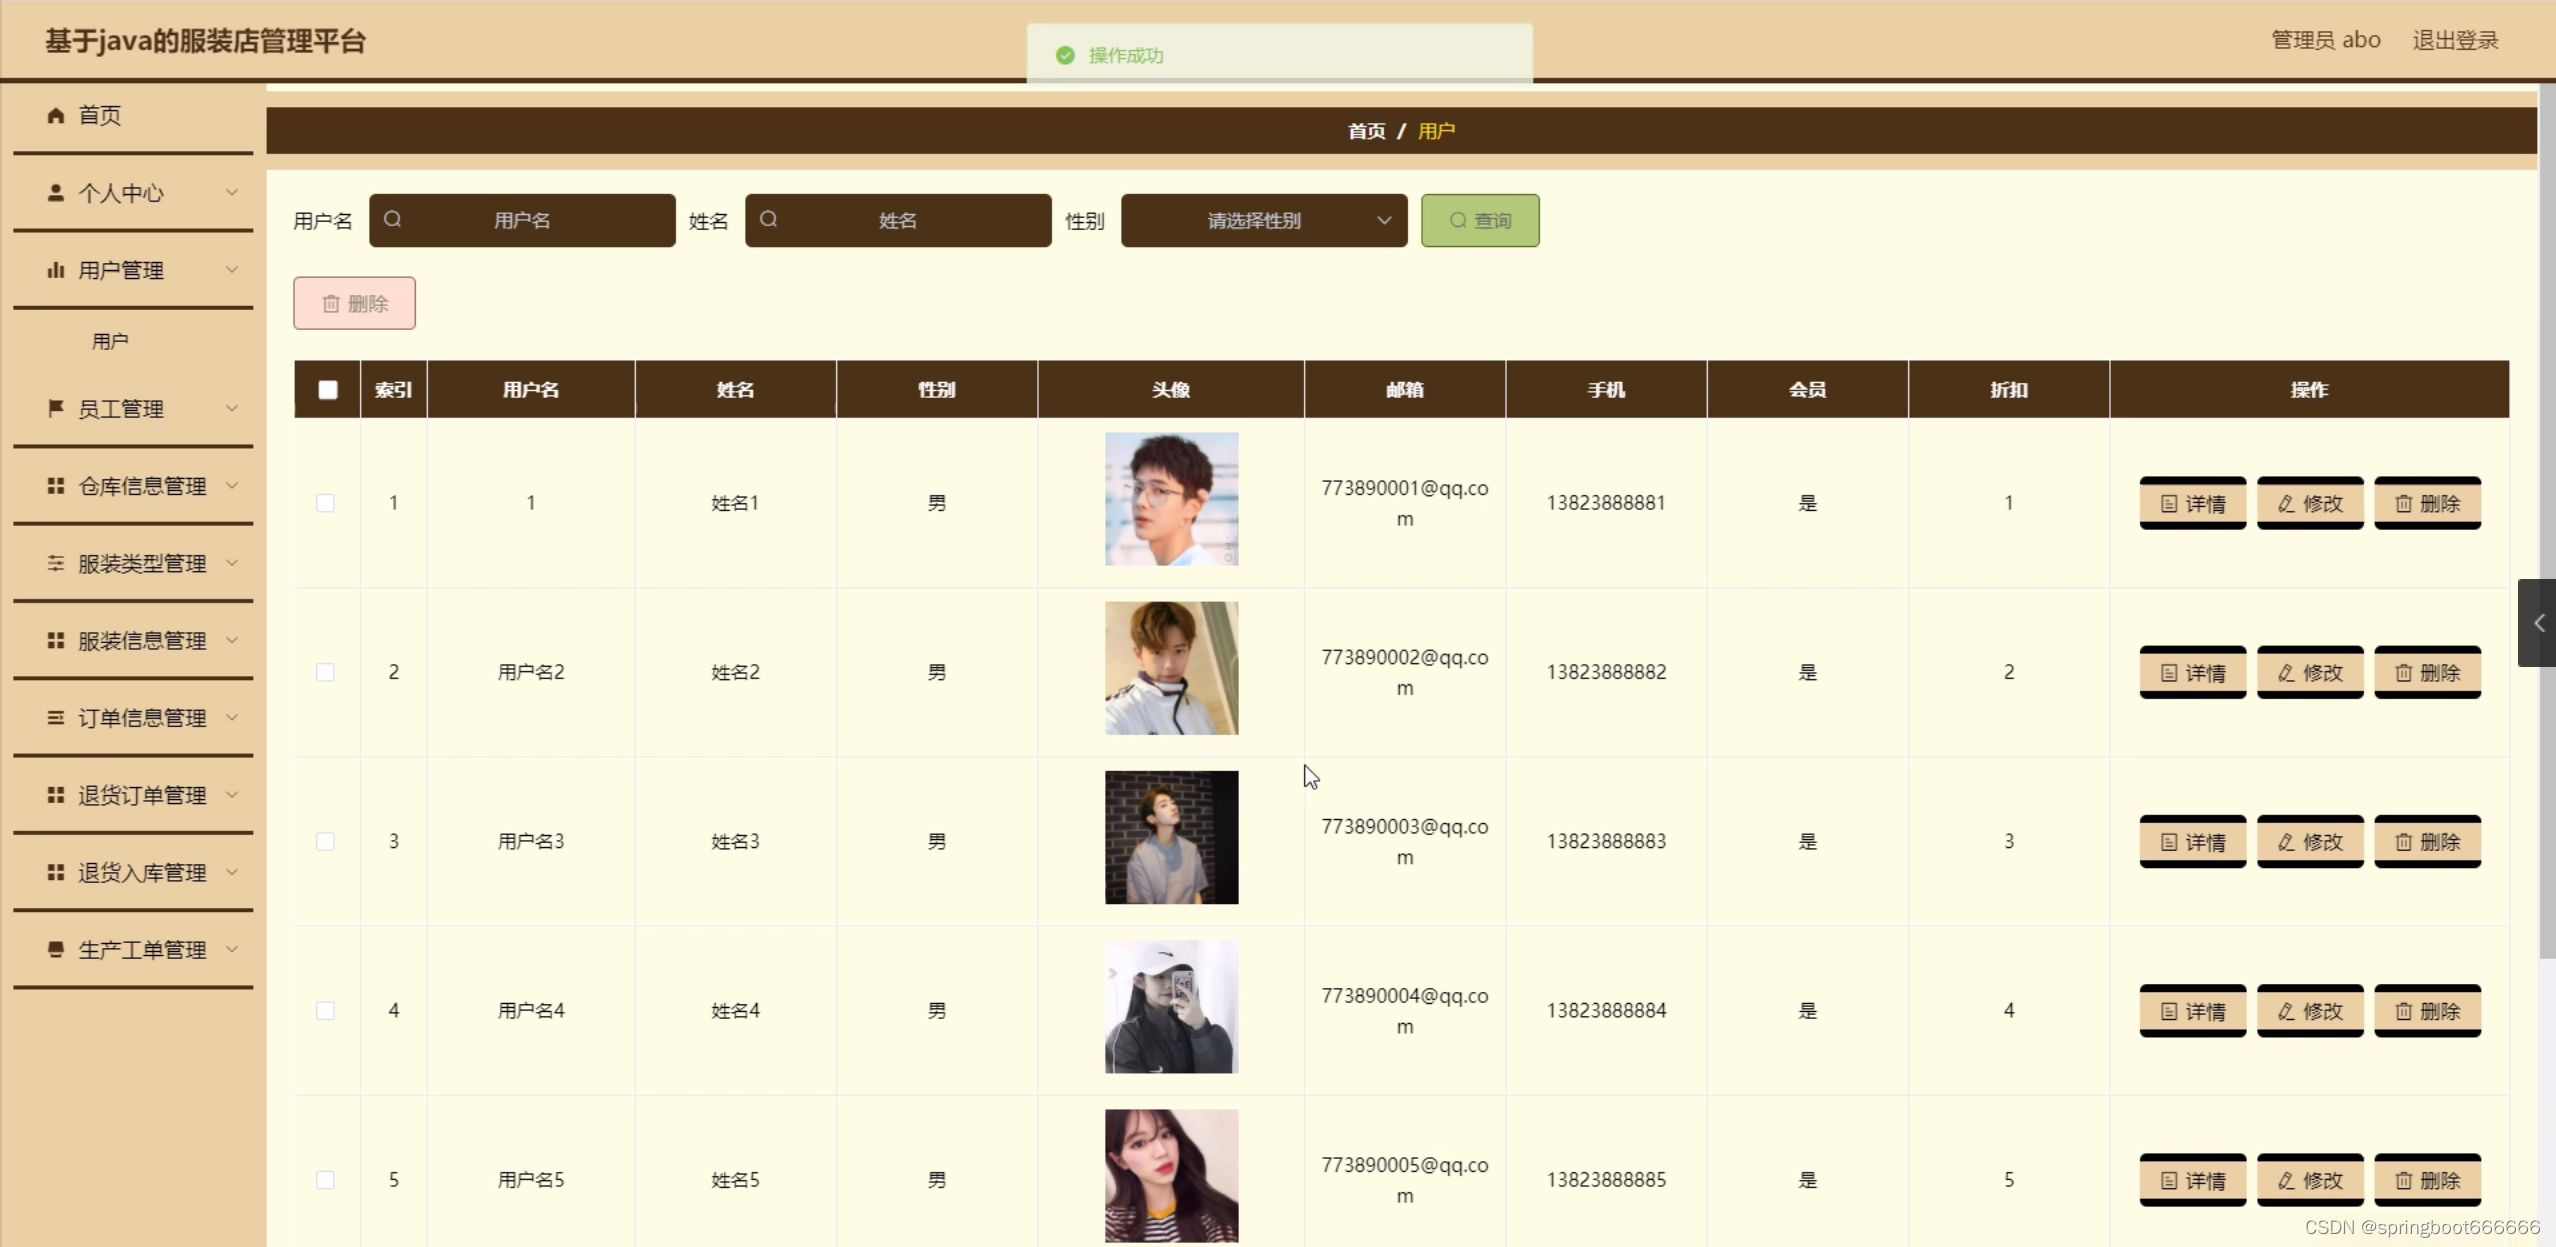2556x1247 pixels.
Task: Click the person icon for 个人中心
Action: pyautogui.click(x=56, y=192)
